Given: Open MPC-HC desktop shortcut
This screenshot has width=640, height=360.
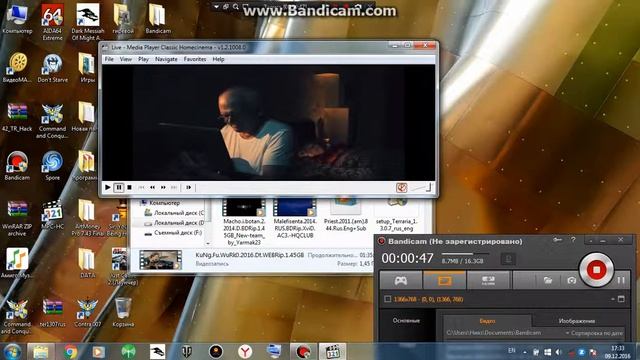Looking at the screenshot, I should (x=52, y=214).
